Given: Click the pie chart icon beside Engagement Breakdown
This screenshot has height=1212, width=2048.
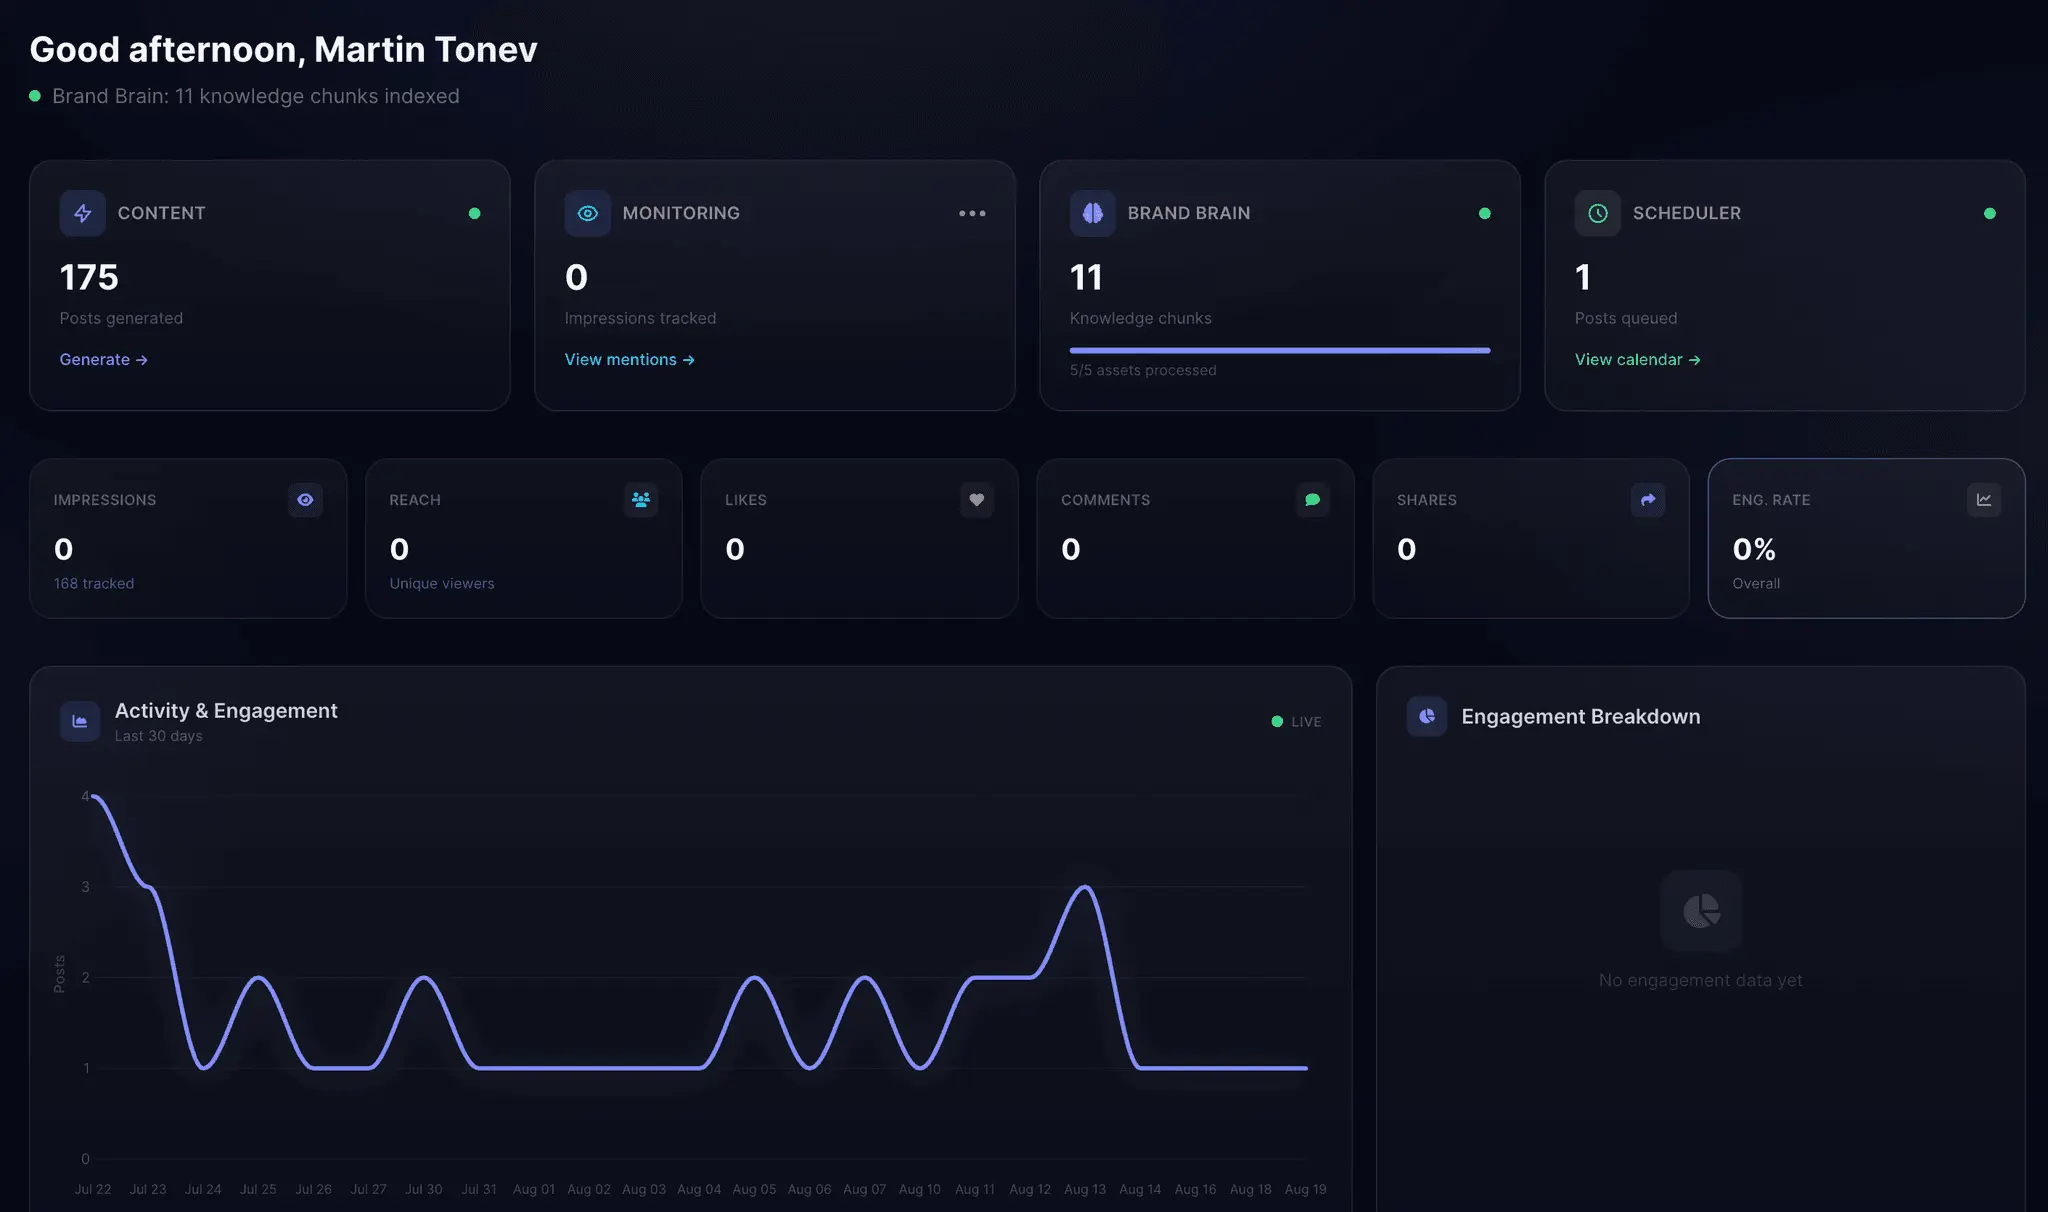Looking at the screenshot, I should [1427, 716].
